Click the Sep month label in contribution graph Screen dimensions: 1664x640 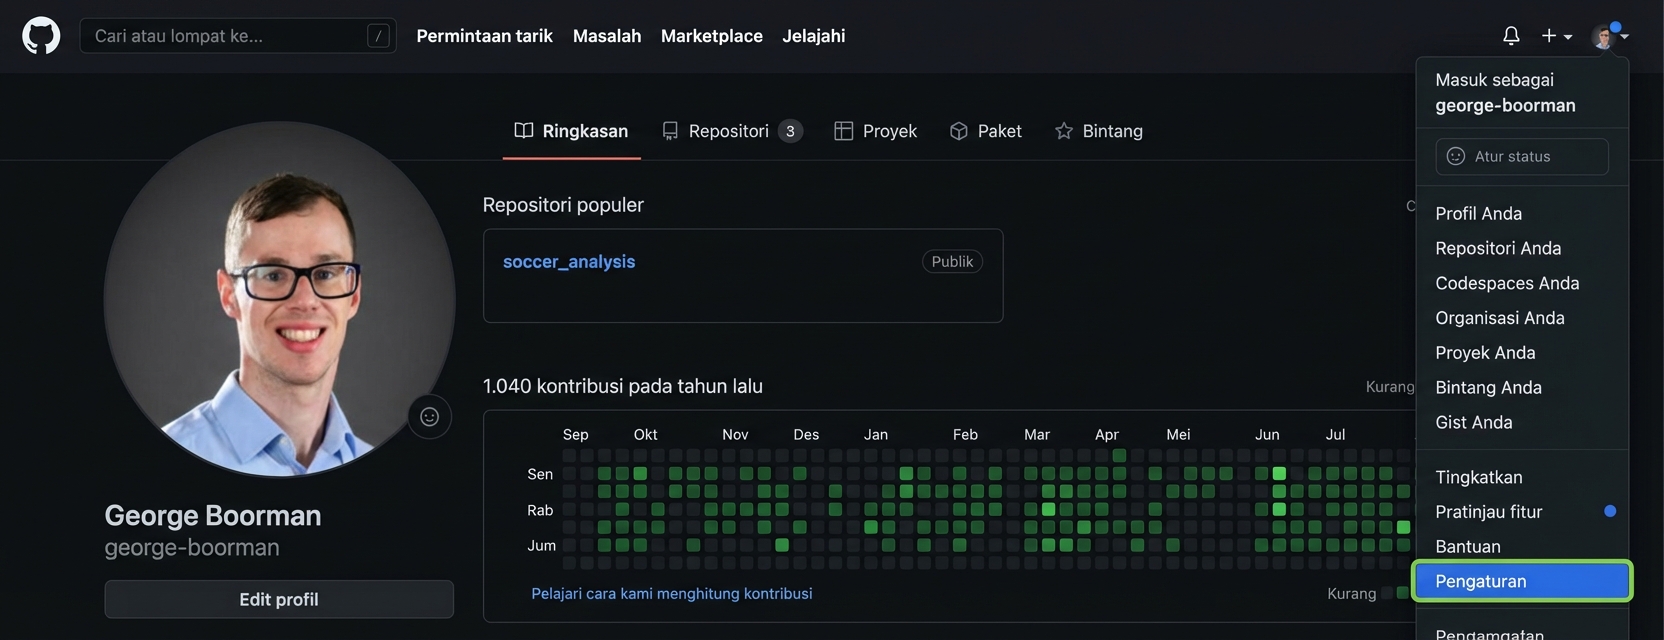pyautogui.click(x=575, y=435)
